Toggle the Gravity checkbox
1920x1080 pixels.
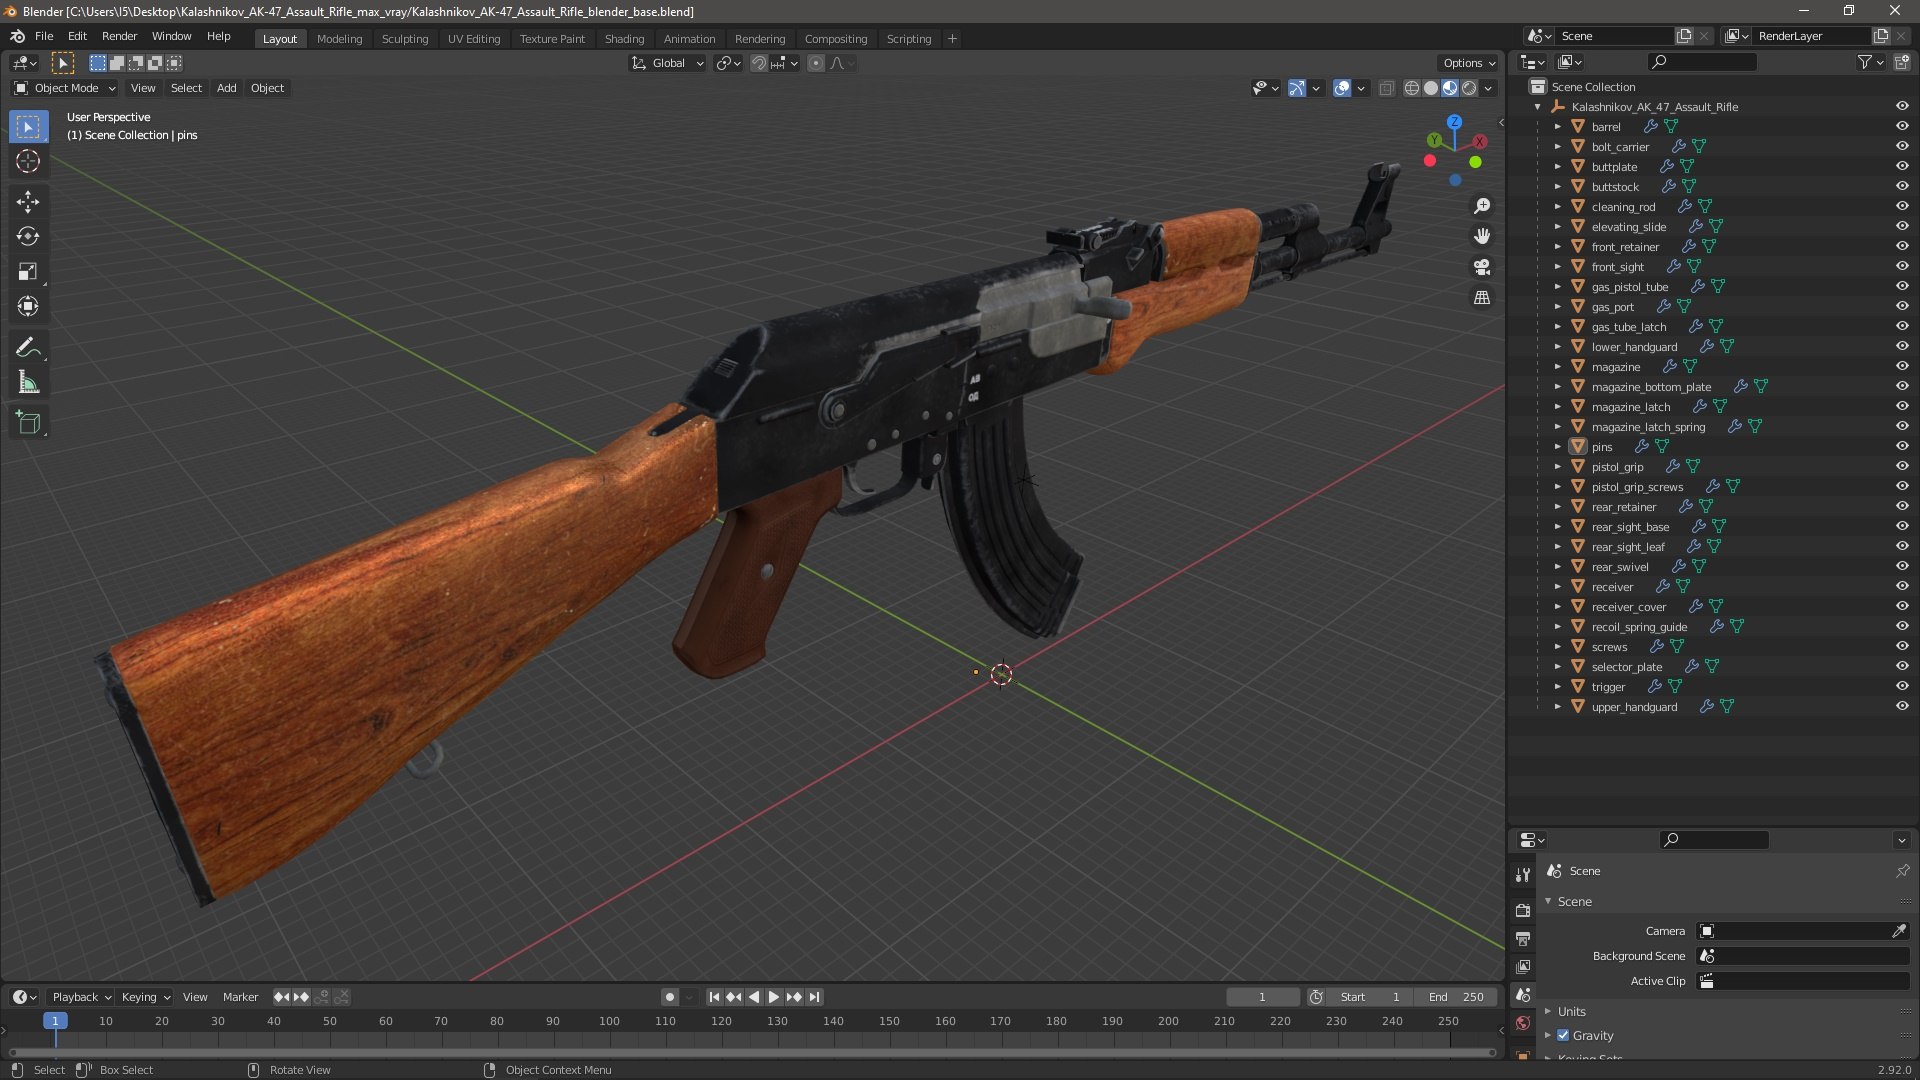[1563, 1035]
